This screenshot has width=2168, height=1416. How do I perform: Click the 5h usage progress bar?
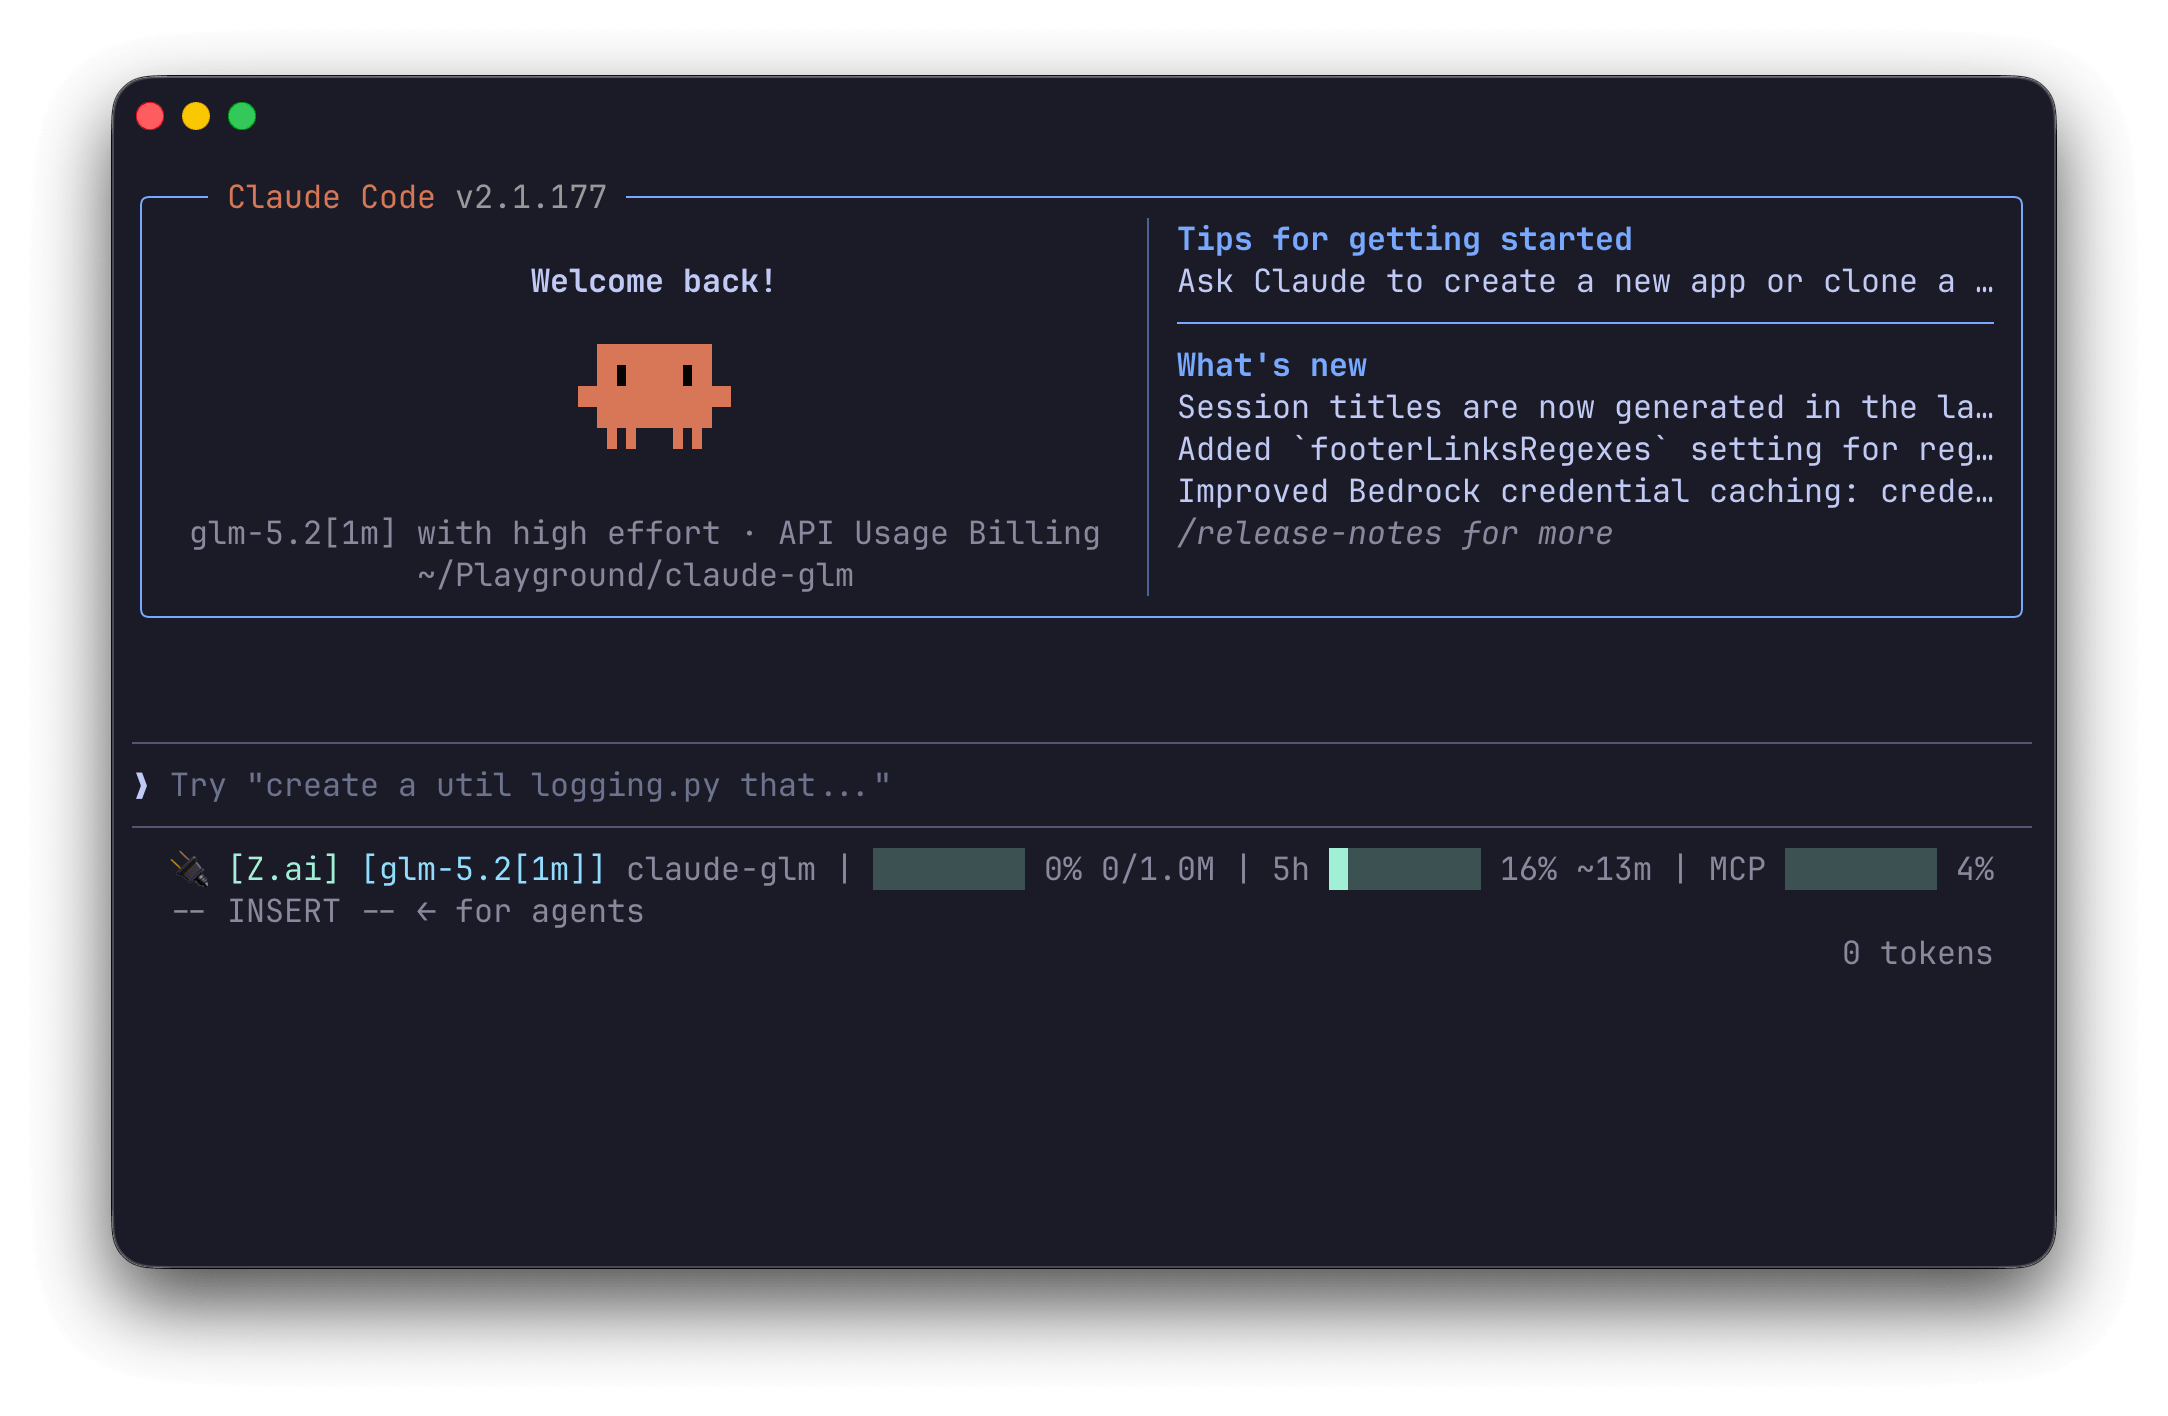coord(1405,869)
